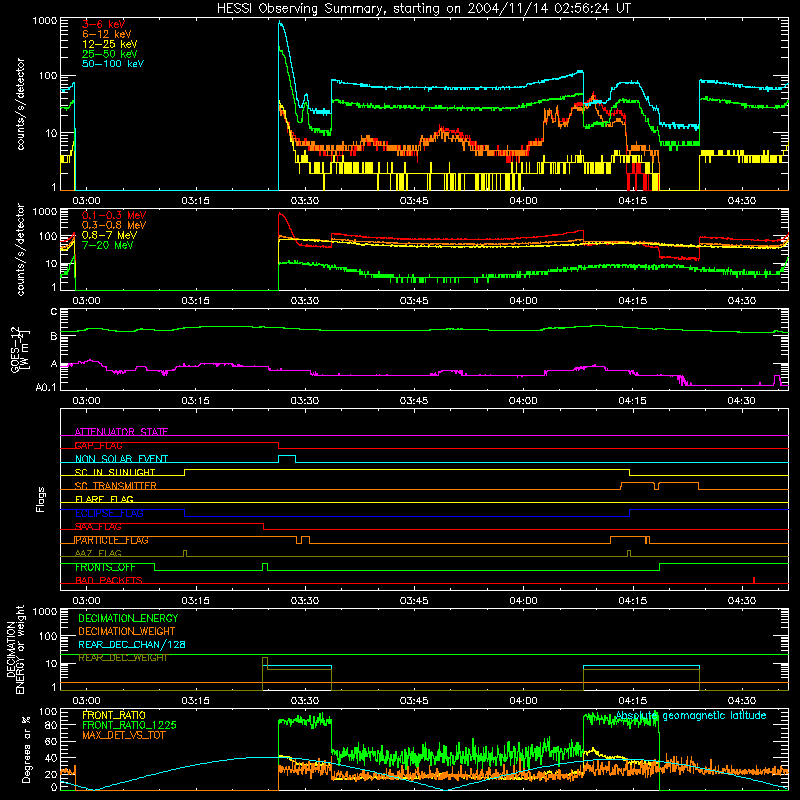This screenshot has width=800, height=800.
Task: Click the 0.8-7 MeV legend label
Action: (109, 235)
